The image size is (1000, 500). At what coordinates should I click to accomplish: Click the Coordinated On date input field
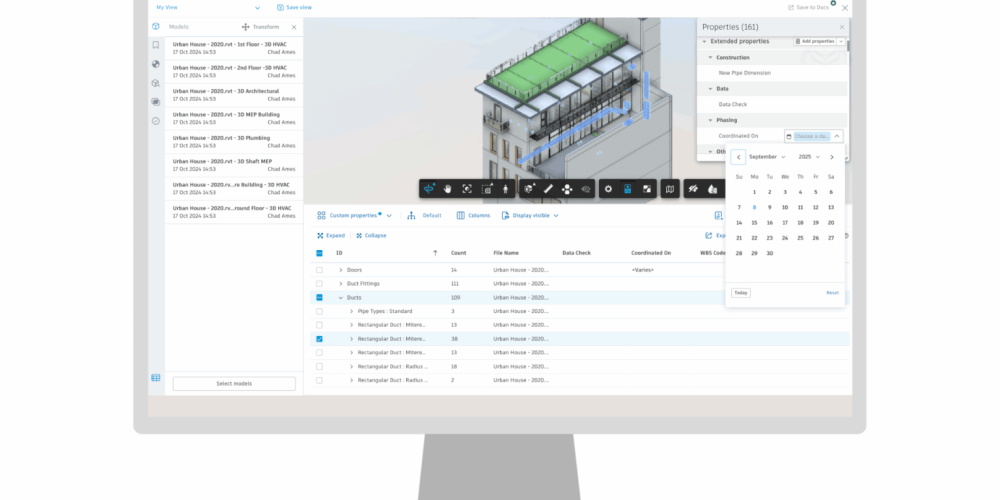[x=812, y=136]
